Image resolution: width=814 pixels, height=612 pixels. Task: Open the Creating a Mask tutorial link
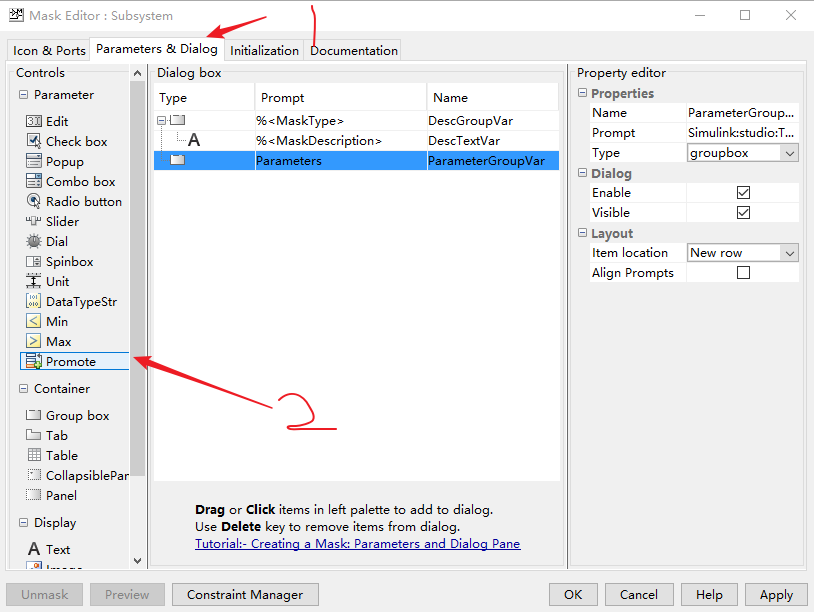coord(358,543)
